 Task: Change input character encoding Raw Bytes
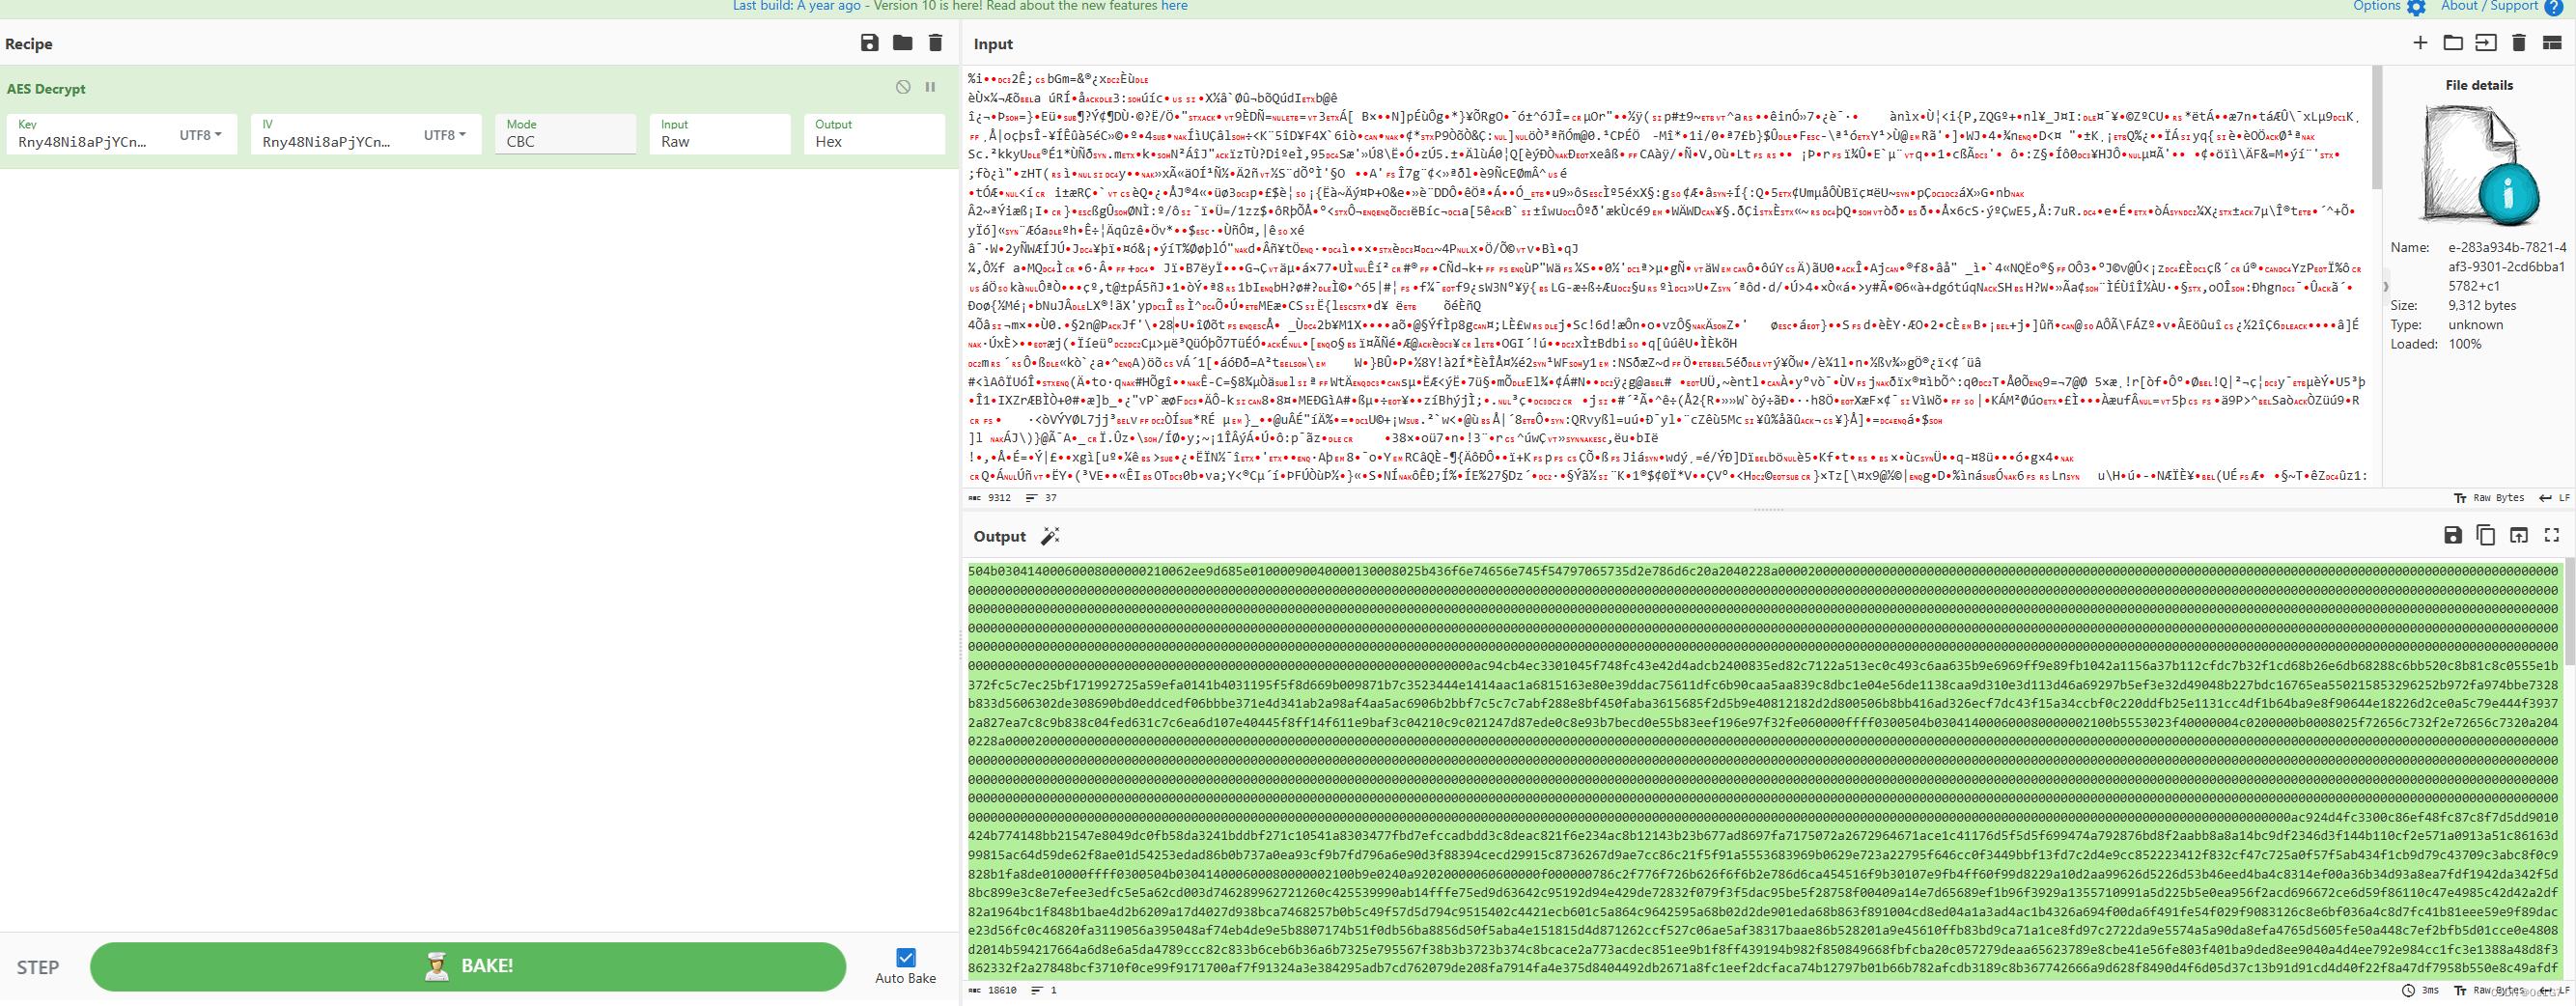(2489, 498)
